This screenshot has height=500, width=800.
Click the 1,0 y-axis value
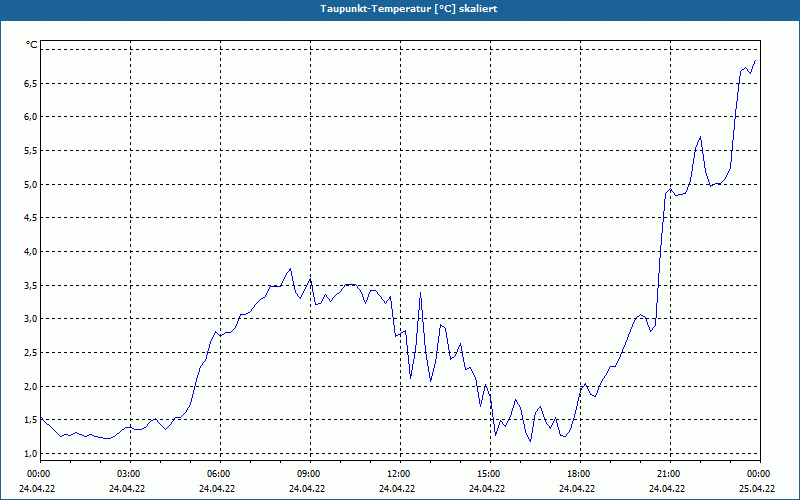tap(31, 454)
